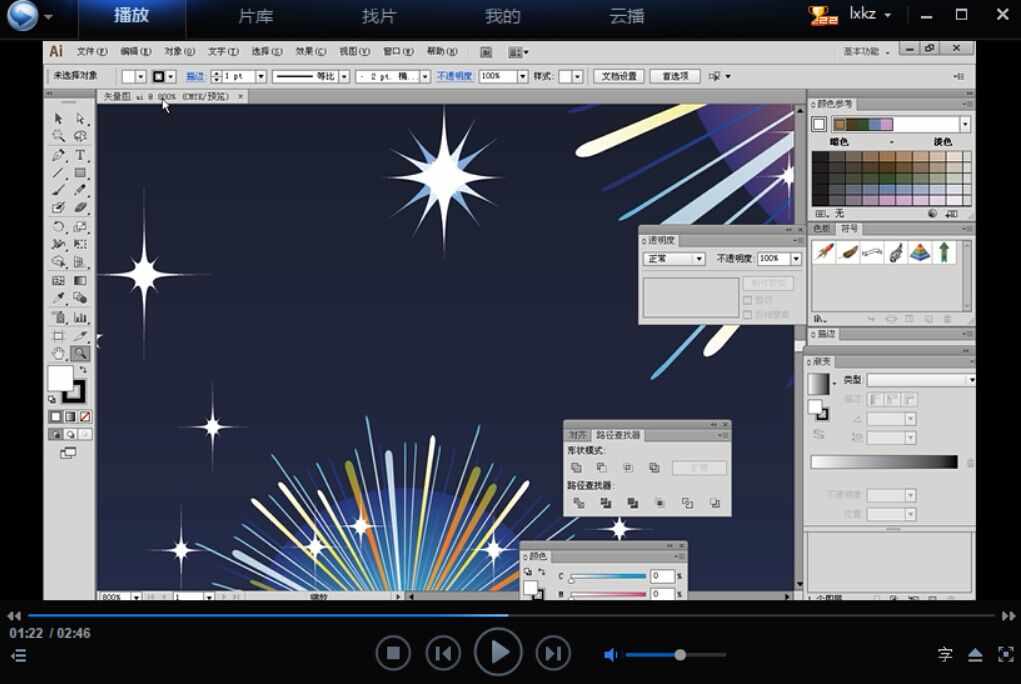Viewport: 1021px width, 684px height.
Task: Click the rocket symbol in the Symbols panel
Action: pos(825,252)
